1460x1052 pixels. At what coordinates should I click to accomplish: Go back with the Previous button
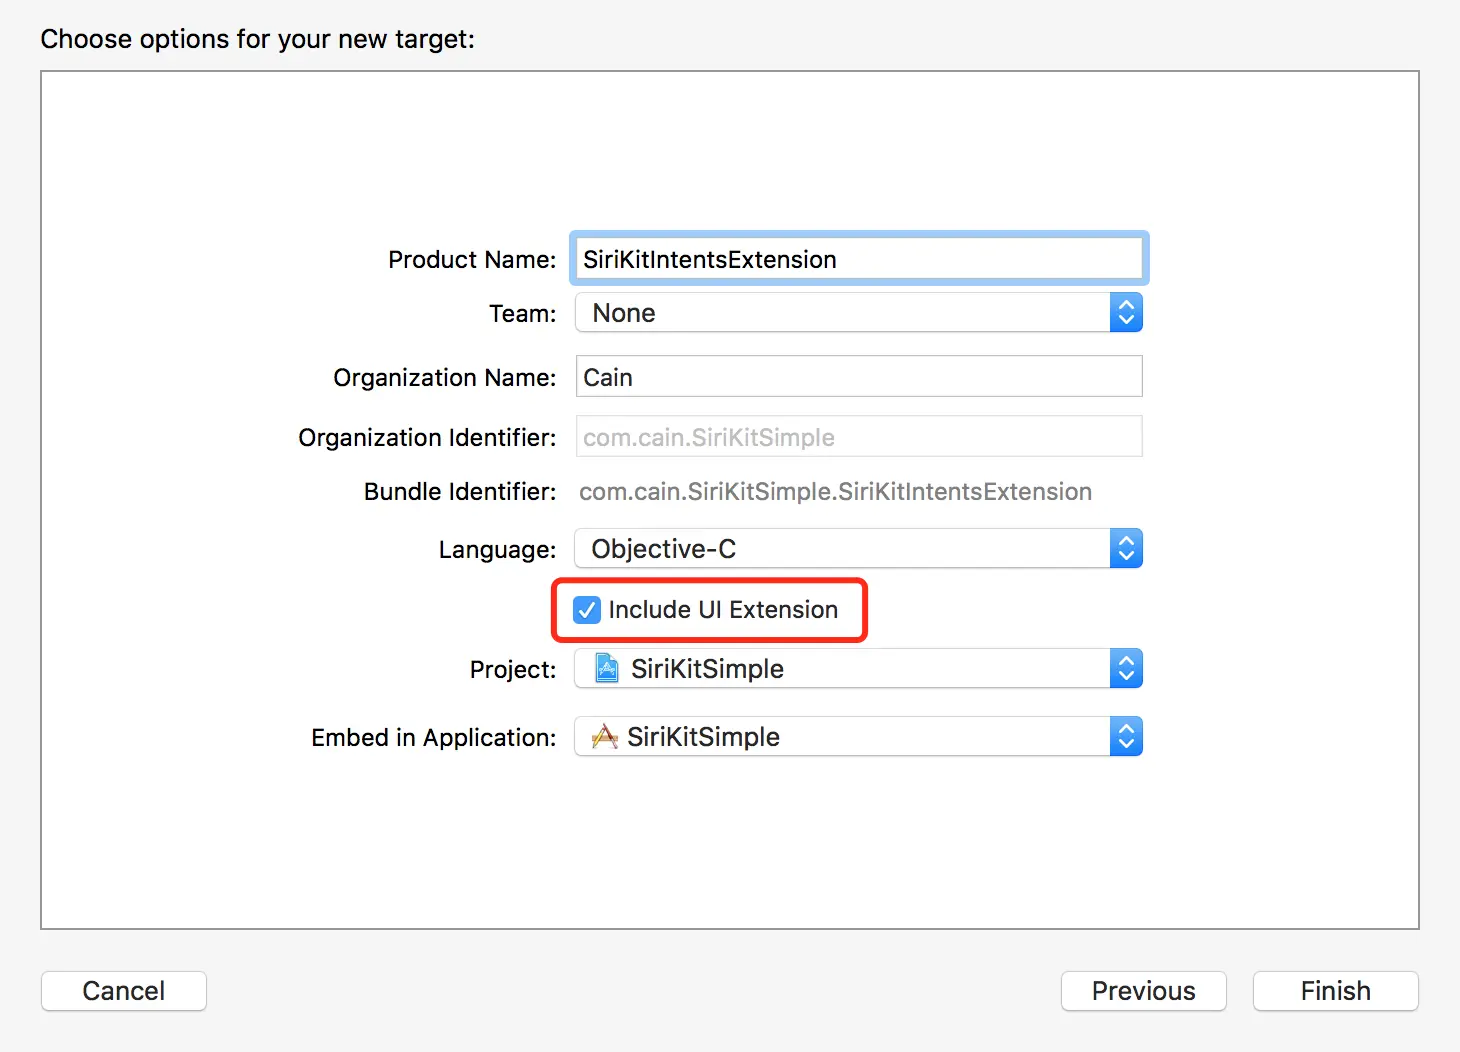[x=1143, y=991]
